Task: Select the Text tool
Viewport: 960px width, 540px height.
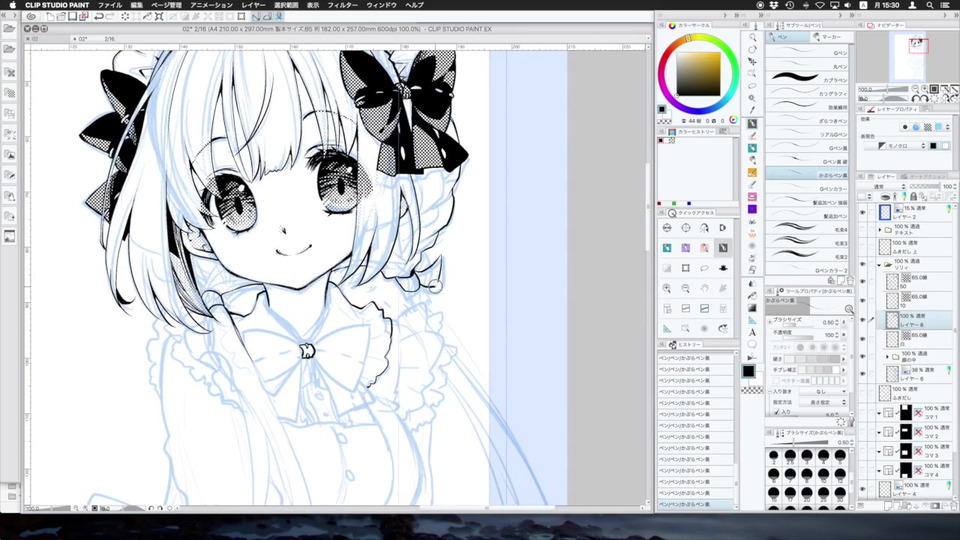Action: (752, 332)
